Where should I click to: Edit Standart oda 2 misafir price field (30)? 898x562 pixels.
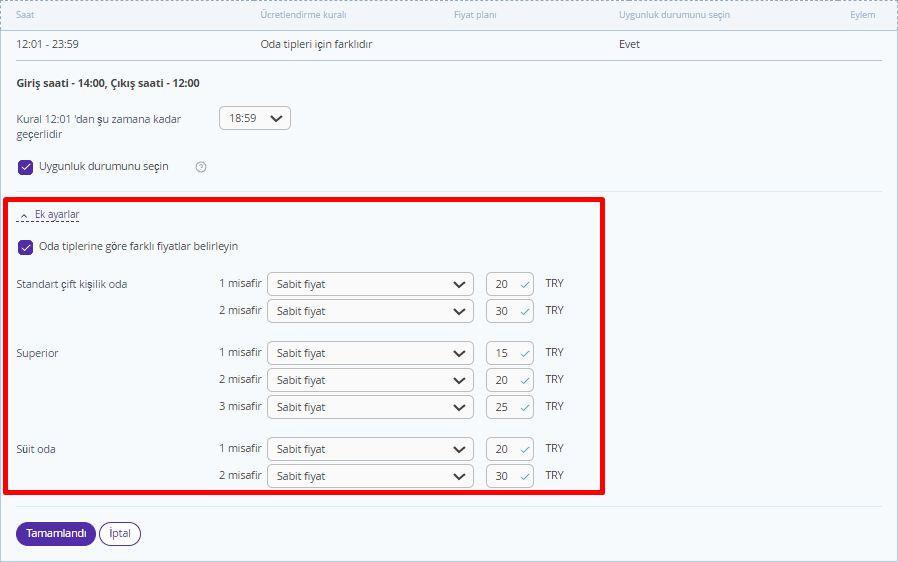click(510, 311)
